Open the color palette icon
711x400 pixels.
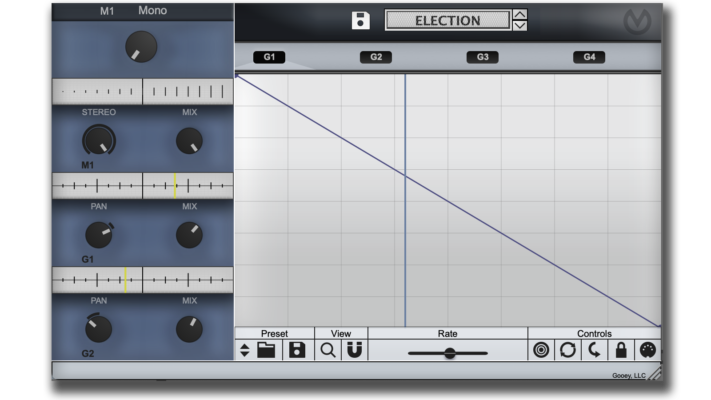click(x=648, y=350)
